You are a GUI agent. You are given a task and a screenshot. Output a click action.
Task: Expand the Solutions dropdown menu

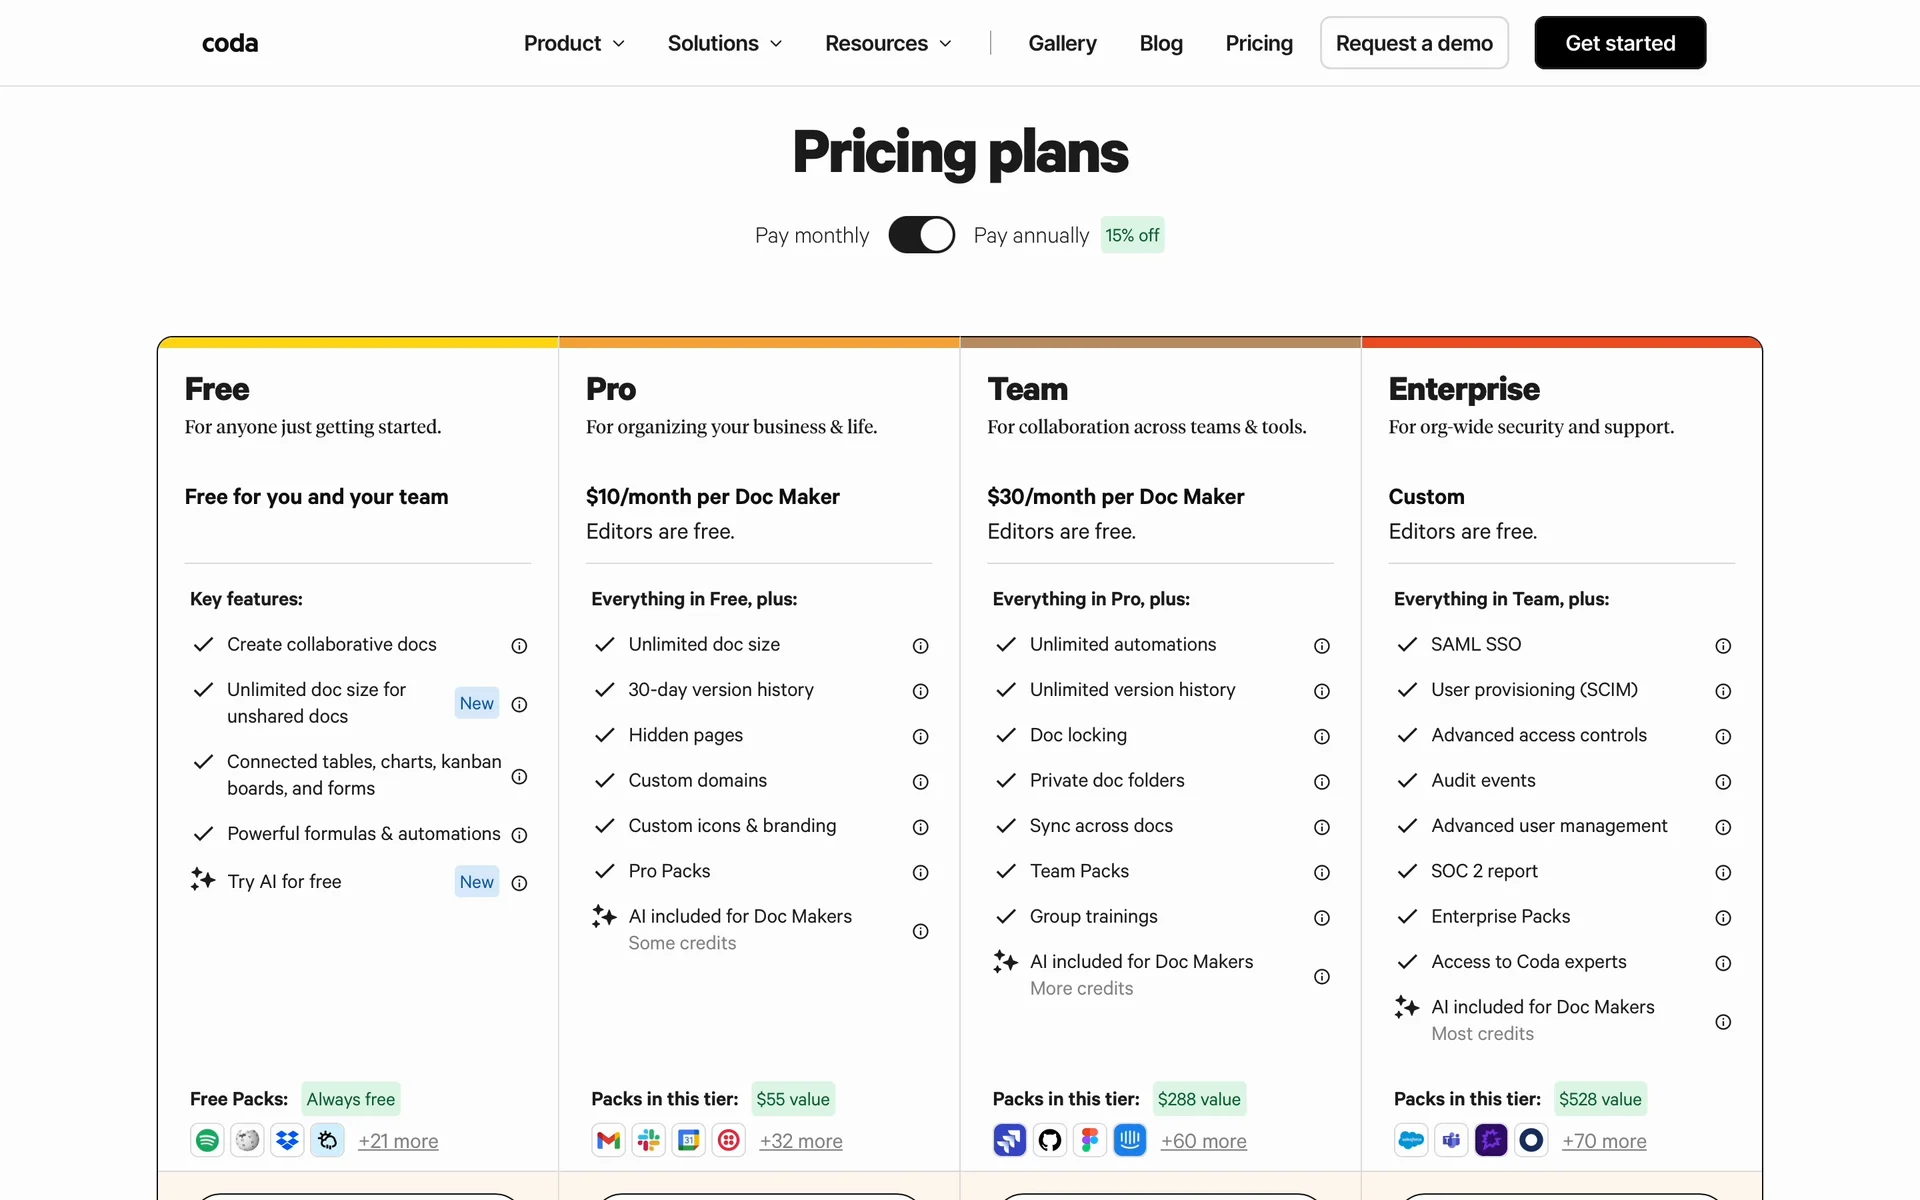point(724,43)
